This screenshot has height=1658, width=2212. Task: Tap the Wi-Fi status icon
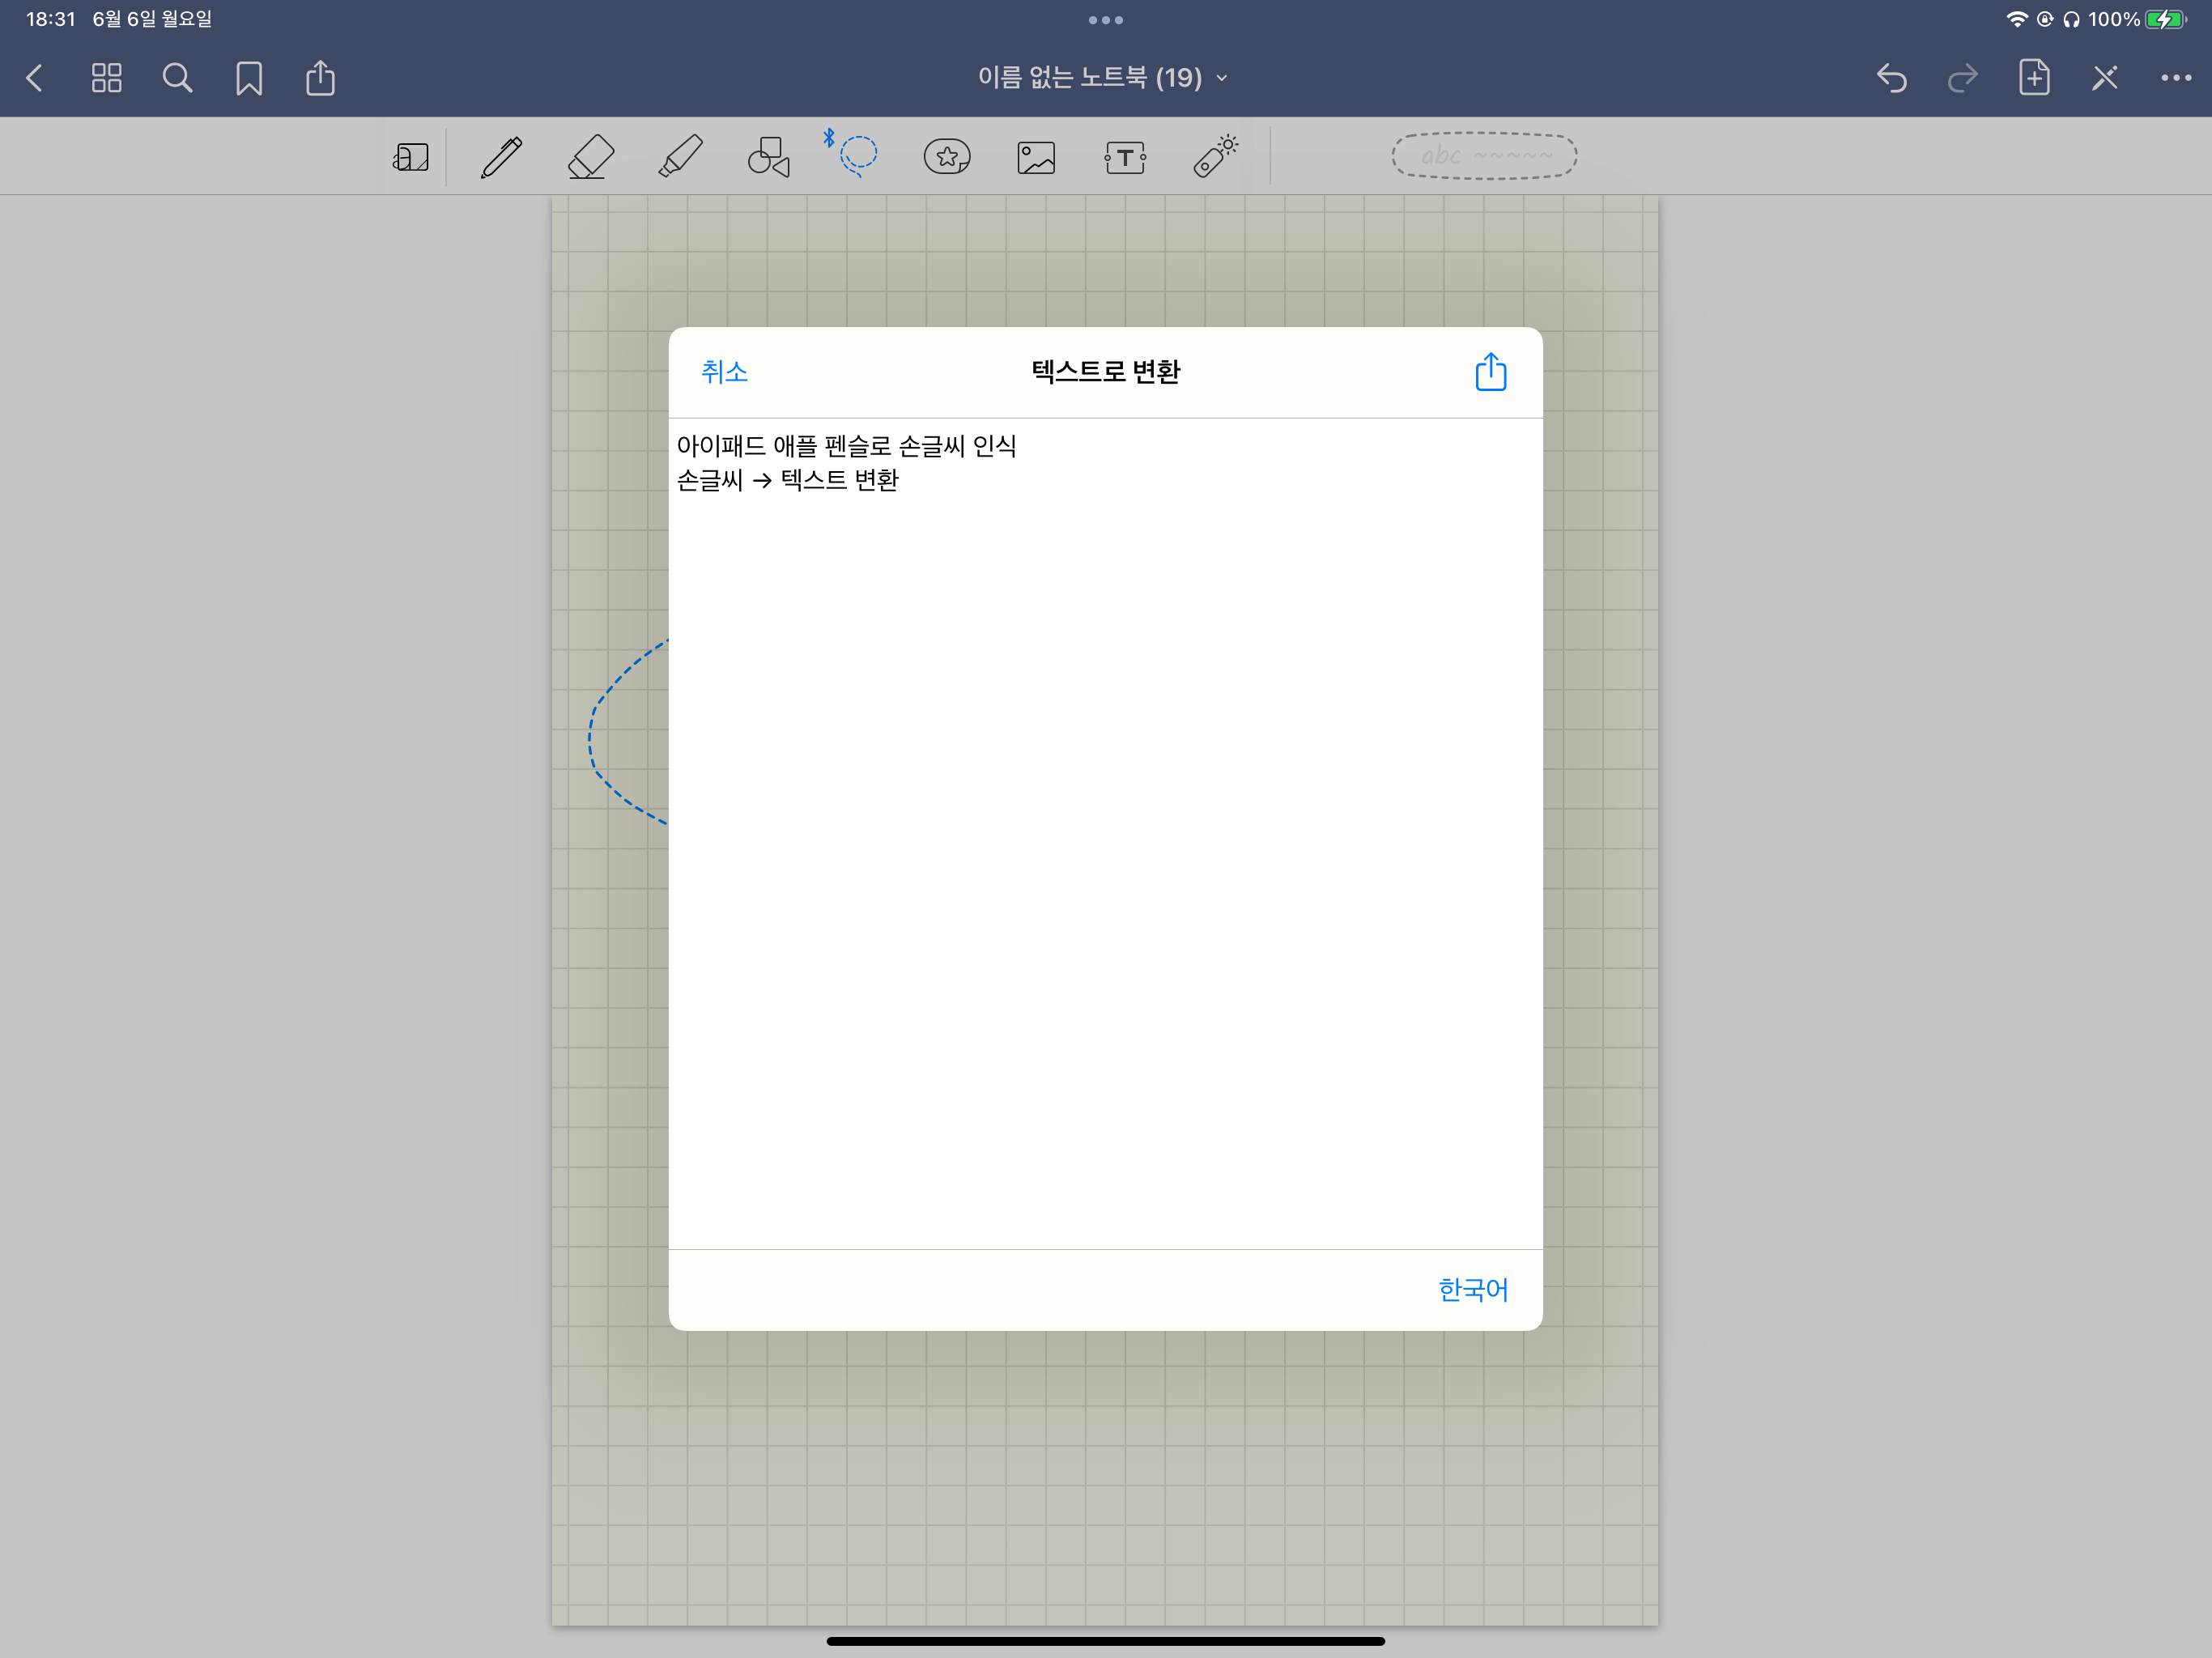2017,19
